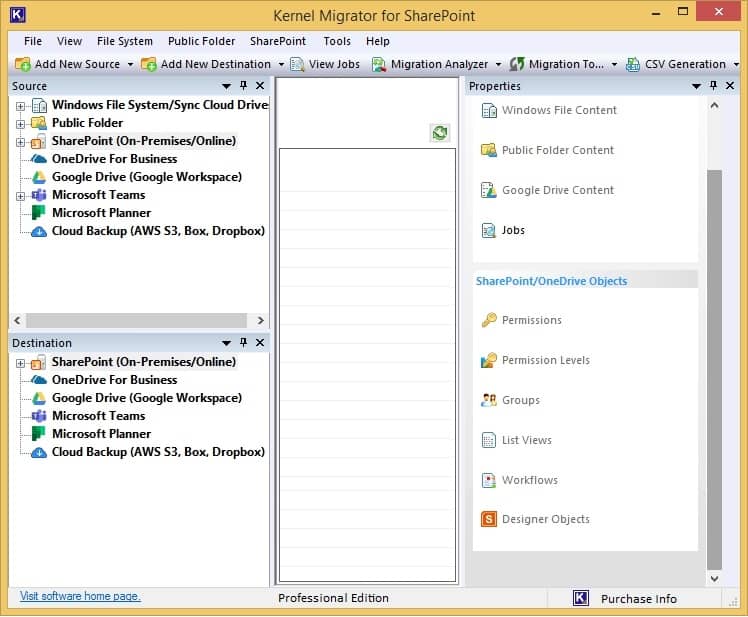Image resolution: width=748 pixels, height=617 pixels.
Task: Open the Help menu
Action: pyautogui.click(x=378, y=41)
